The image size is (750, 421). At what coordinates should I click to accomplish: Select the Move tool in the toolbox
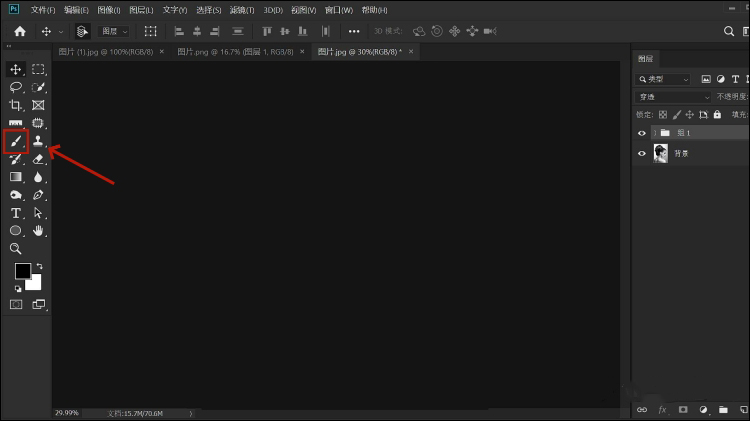coord(15,69)
